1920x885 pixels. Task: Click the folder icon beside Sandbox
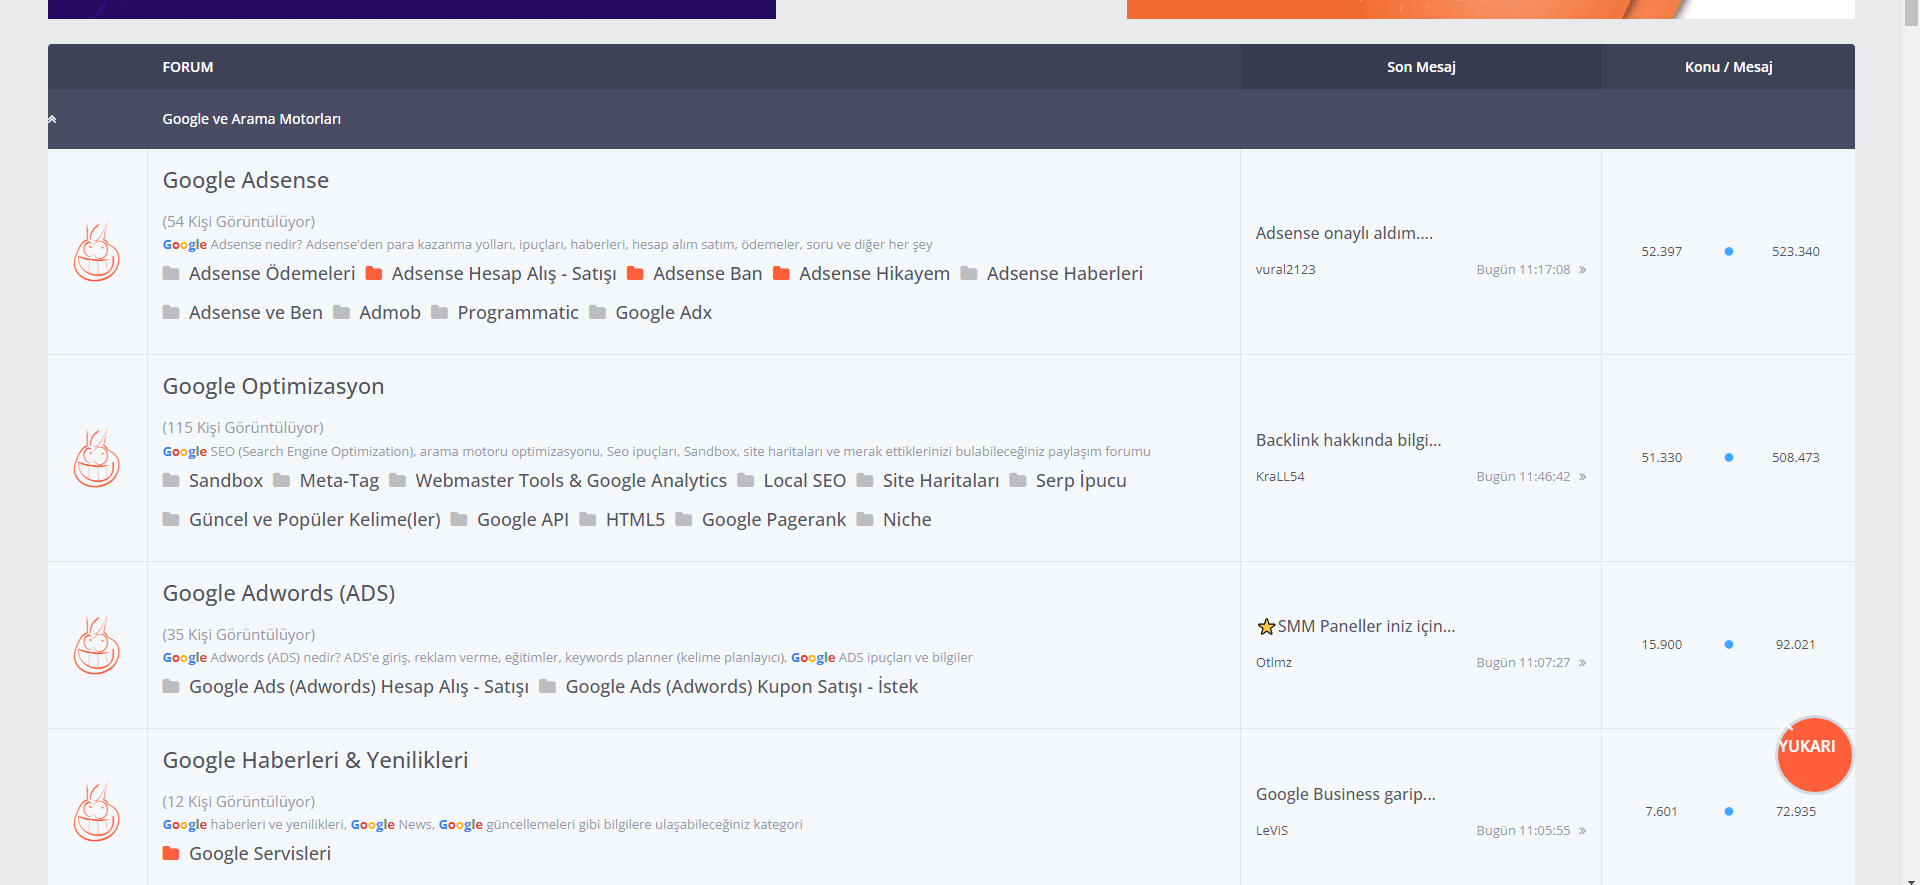click(171, 480)
